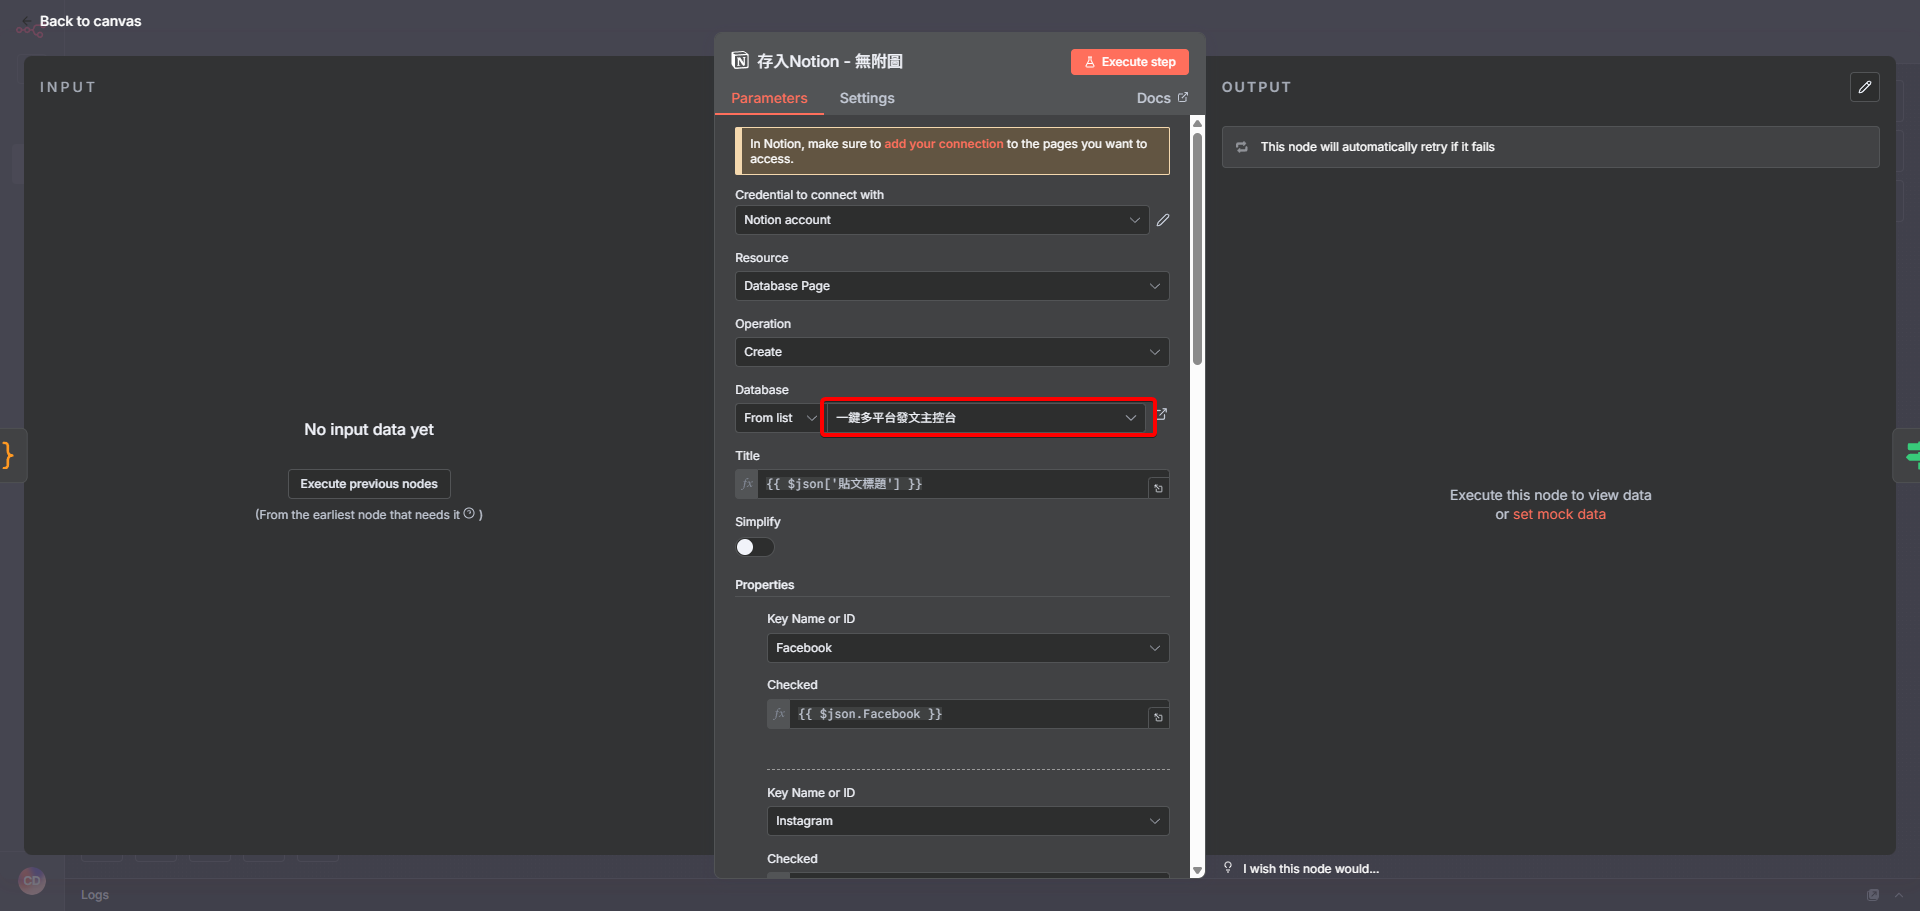The height and width of the screenshot is (911, 1920).
Task: Click the lightbulb feedback icon
Action: 1228,868
